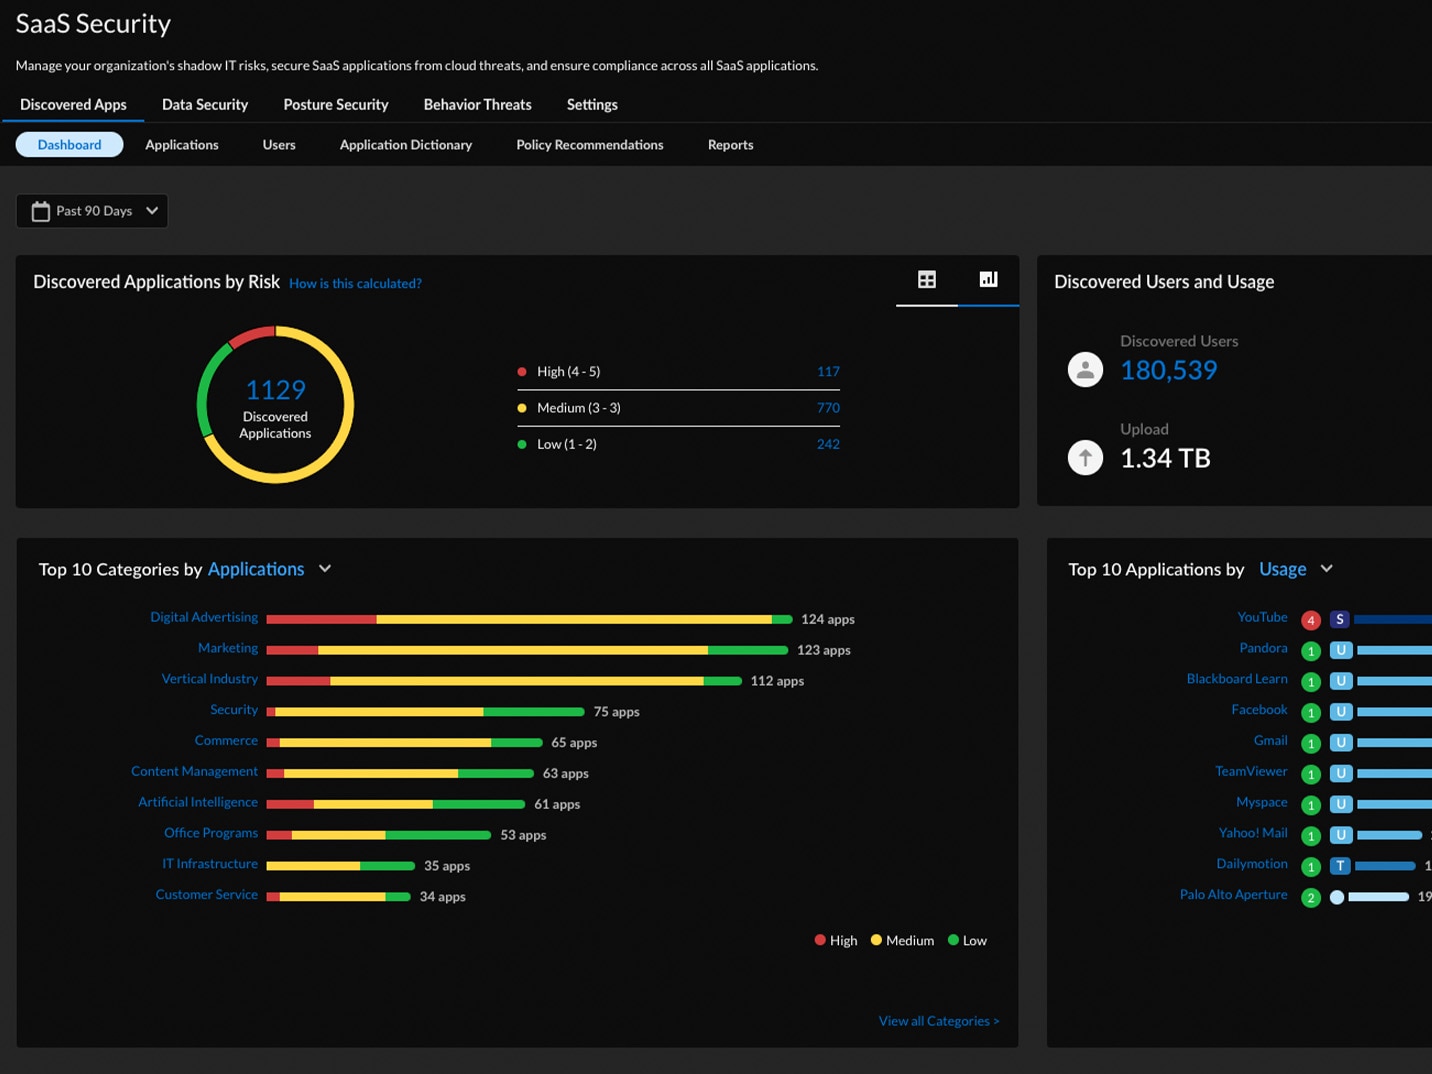1432x1074 pixels.
Task: Open the Usage dropdown in Top 10 Applications
Action: pyautogui.click(x=1296, y=569)
